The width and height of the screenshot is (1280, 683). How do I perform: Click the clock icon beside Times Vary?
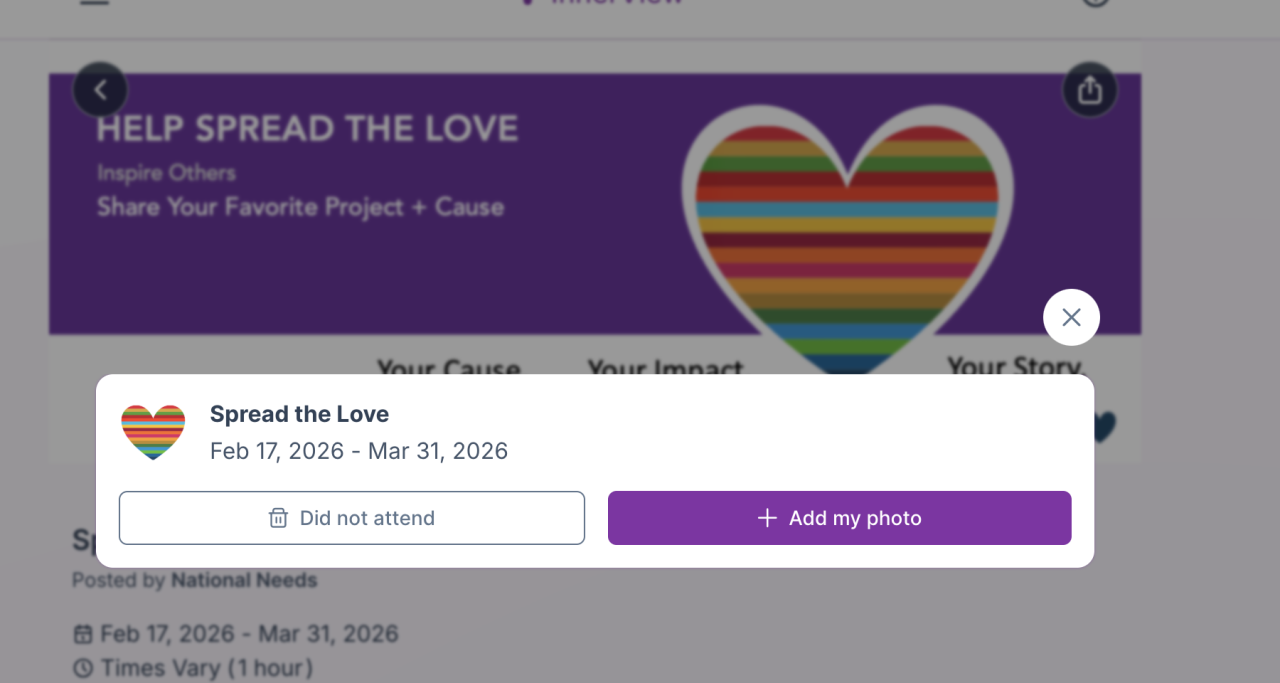click(x=83, y=668)
